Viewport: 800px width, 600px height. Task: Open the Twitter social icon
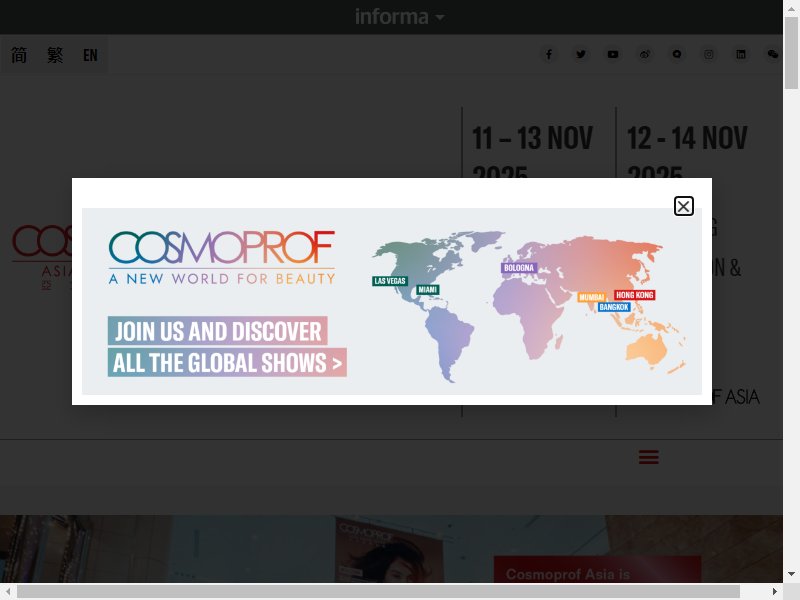coord(581,54)
